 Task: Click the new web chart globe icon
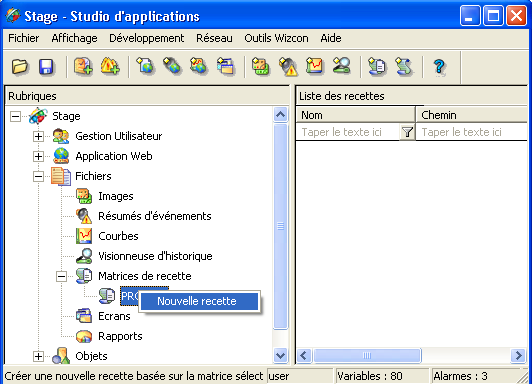tap(199, 66)
